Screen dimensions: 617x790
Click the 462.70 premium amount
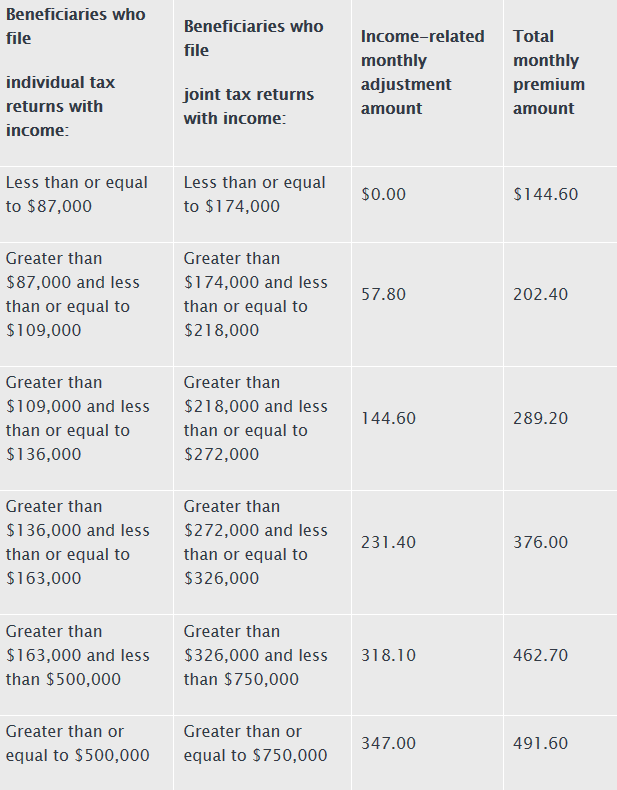pos(540,655)
